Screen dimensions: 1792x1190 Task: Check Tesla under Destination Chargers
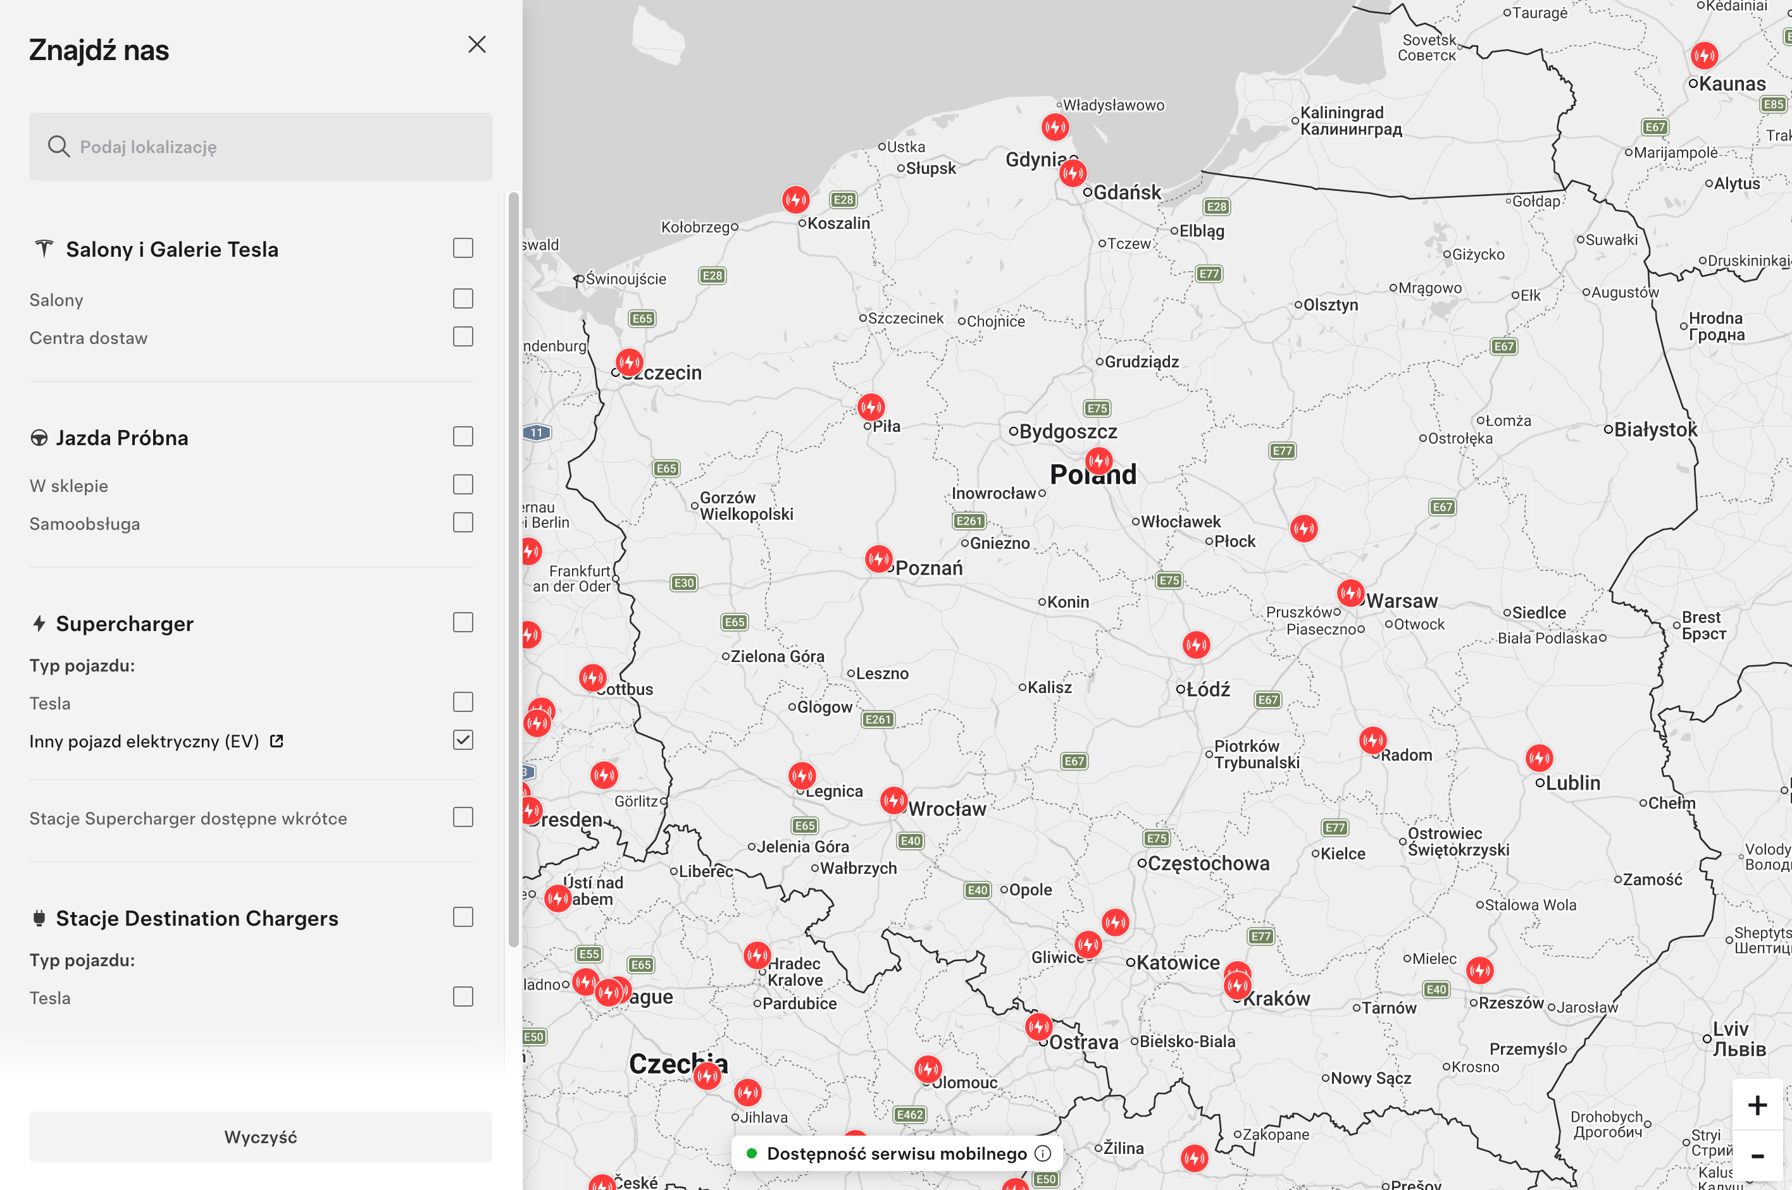(x=463, y=997)
